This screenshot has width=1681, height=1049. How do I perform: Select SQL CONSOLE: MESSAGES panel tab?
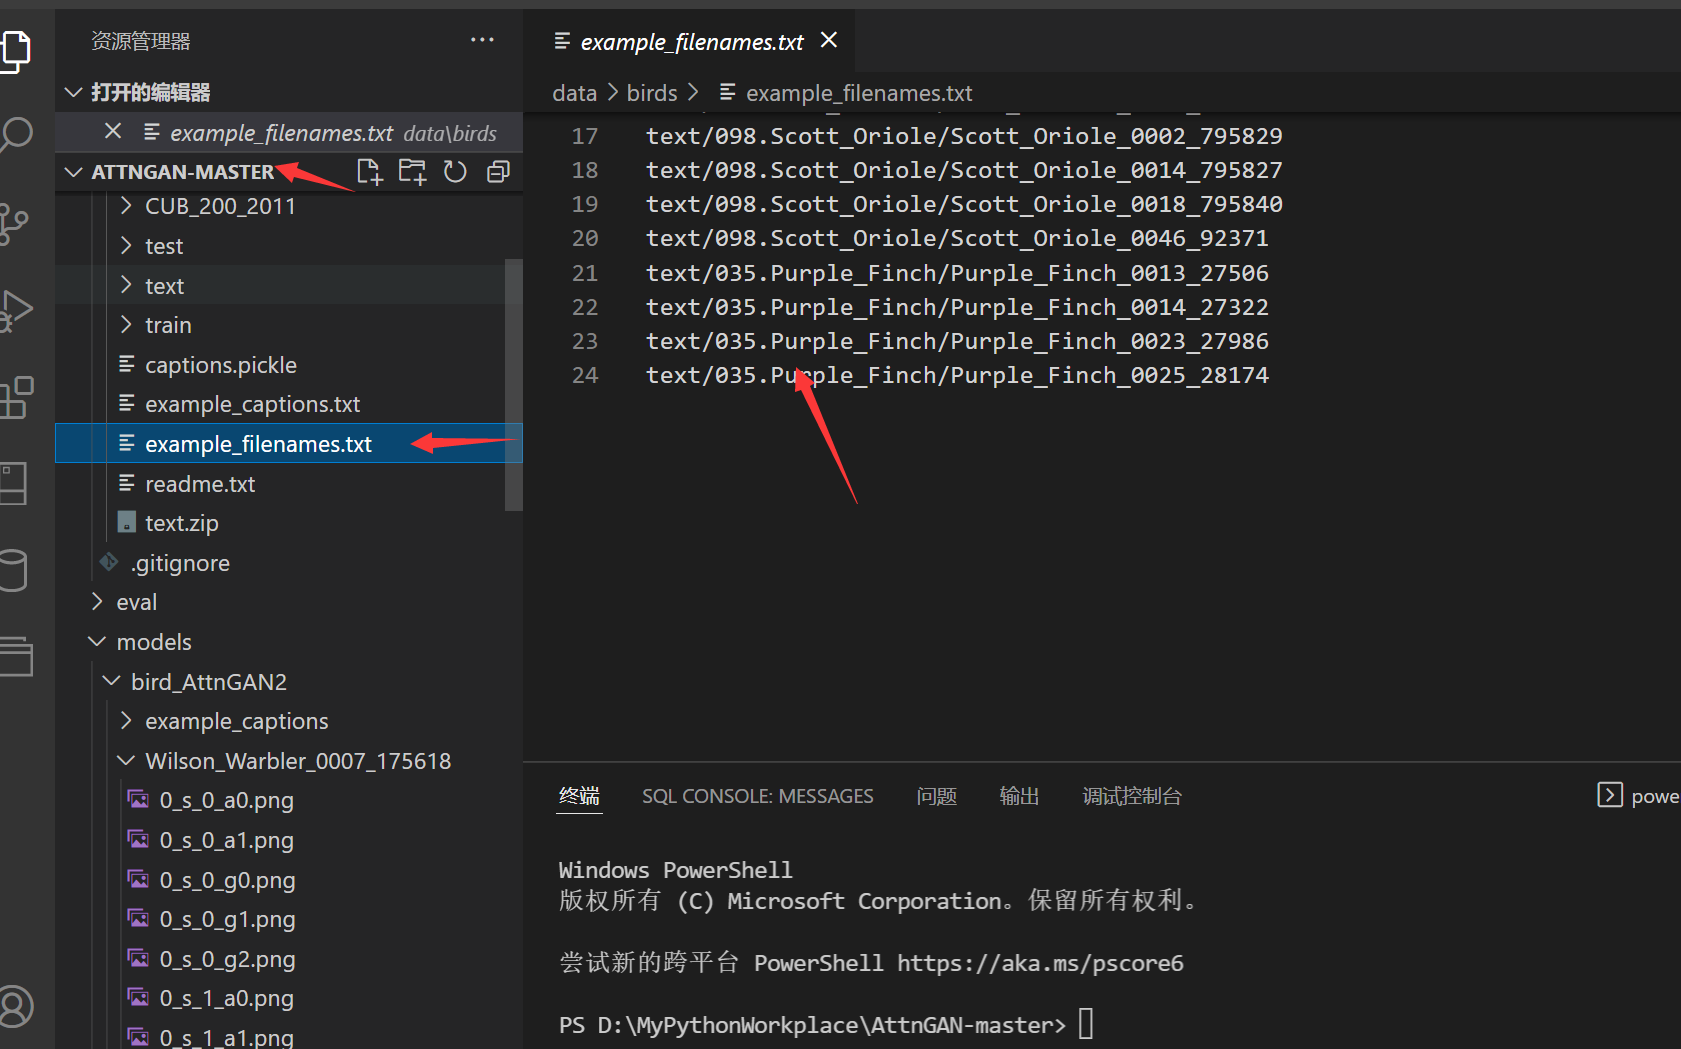(x=757, y=796)
